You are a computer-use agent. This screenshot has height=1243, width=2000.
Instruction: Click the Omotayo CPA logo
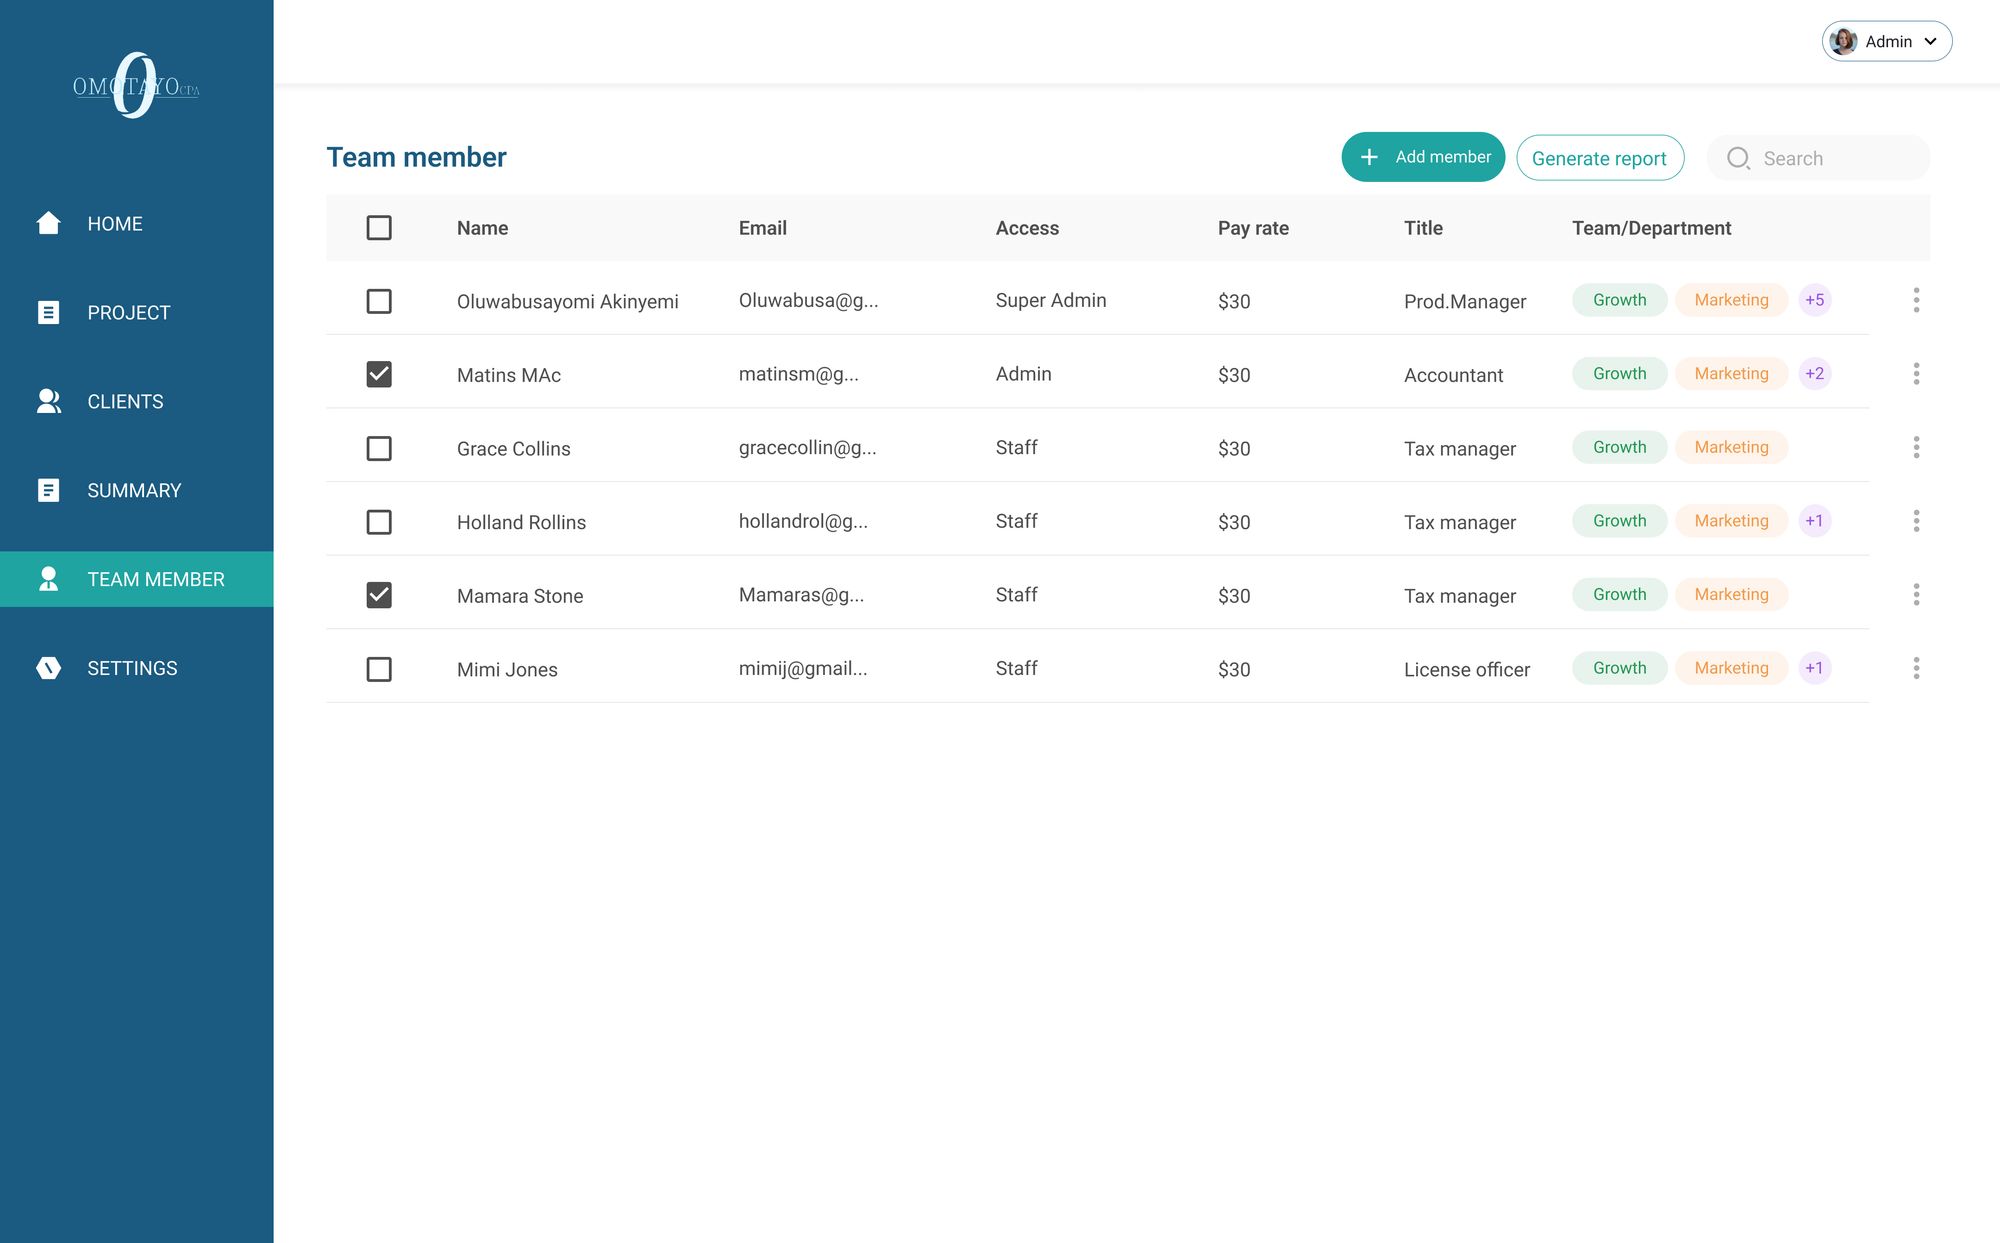coord(136,86)
